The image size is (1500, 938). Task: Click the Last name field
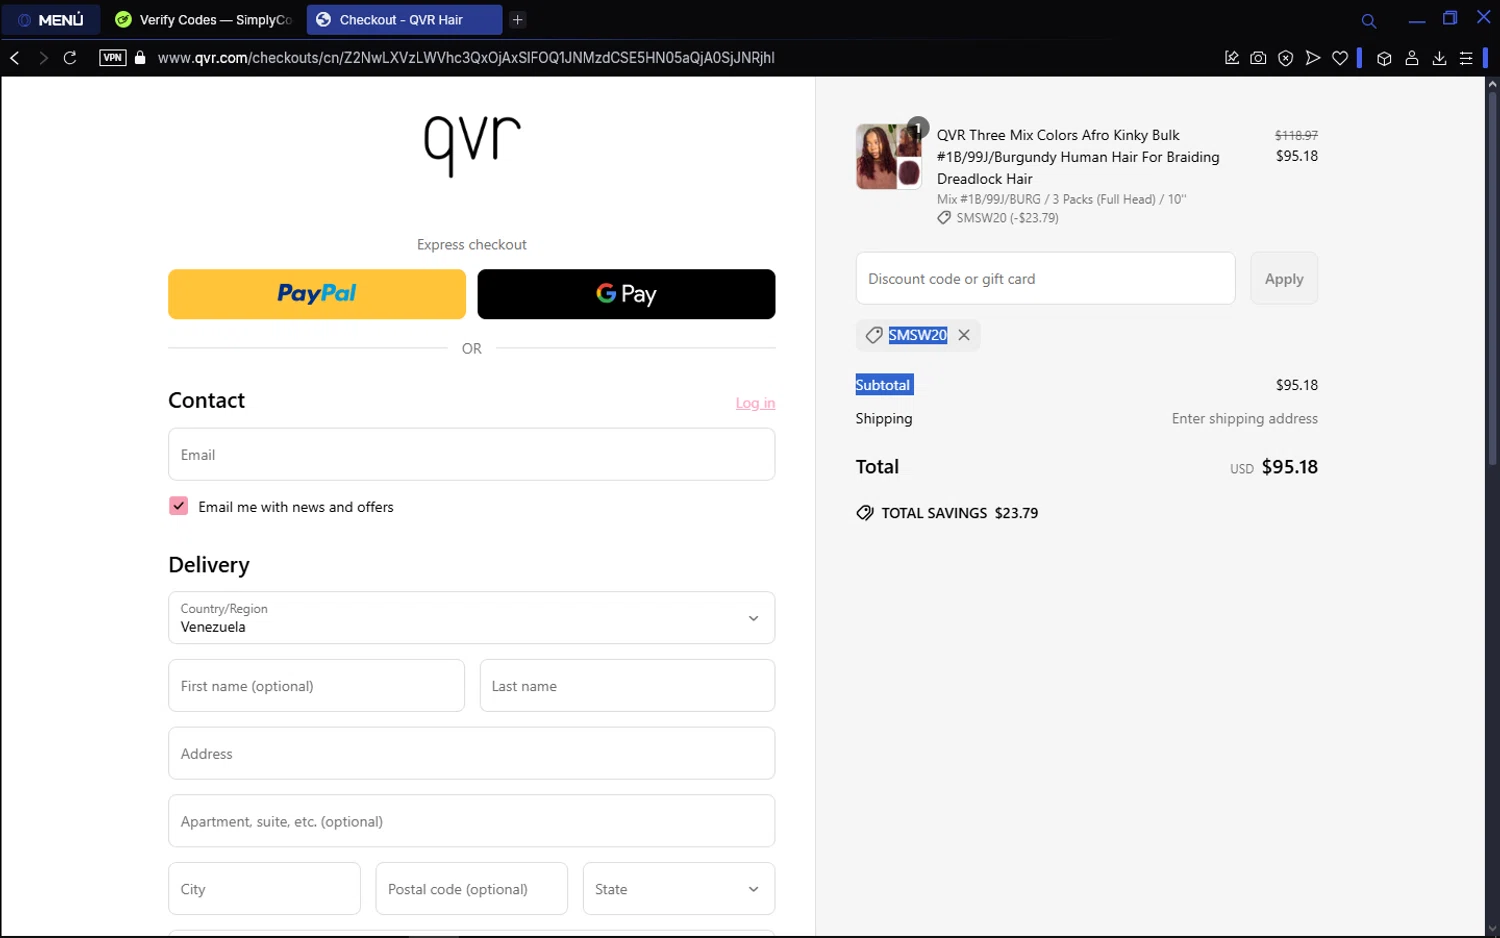tap(627, 685)
